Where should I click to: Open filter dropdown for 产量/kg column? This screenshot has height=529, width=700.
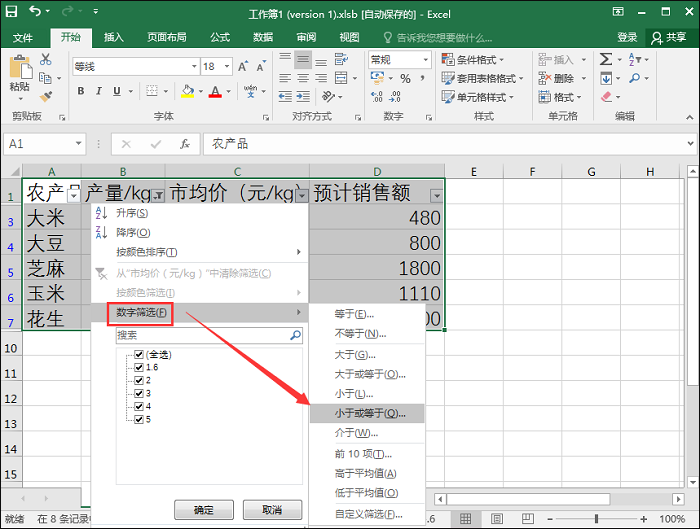tap(158, 196)
